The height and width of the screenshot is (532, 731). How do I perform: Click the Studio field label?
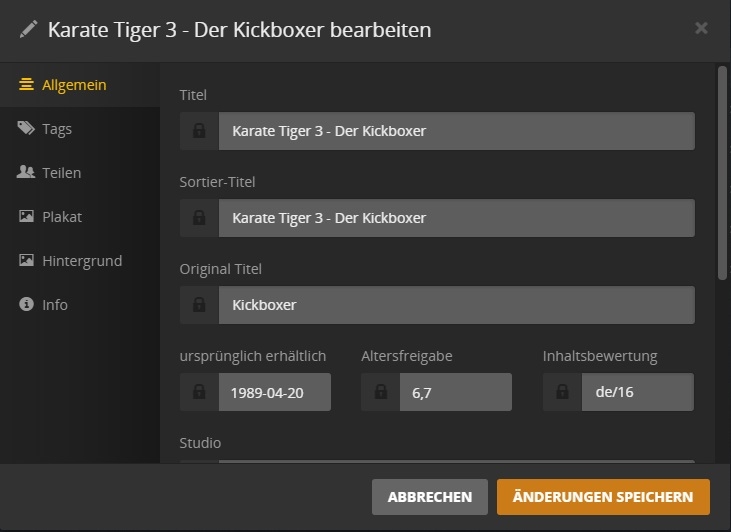click(200, 442)
